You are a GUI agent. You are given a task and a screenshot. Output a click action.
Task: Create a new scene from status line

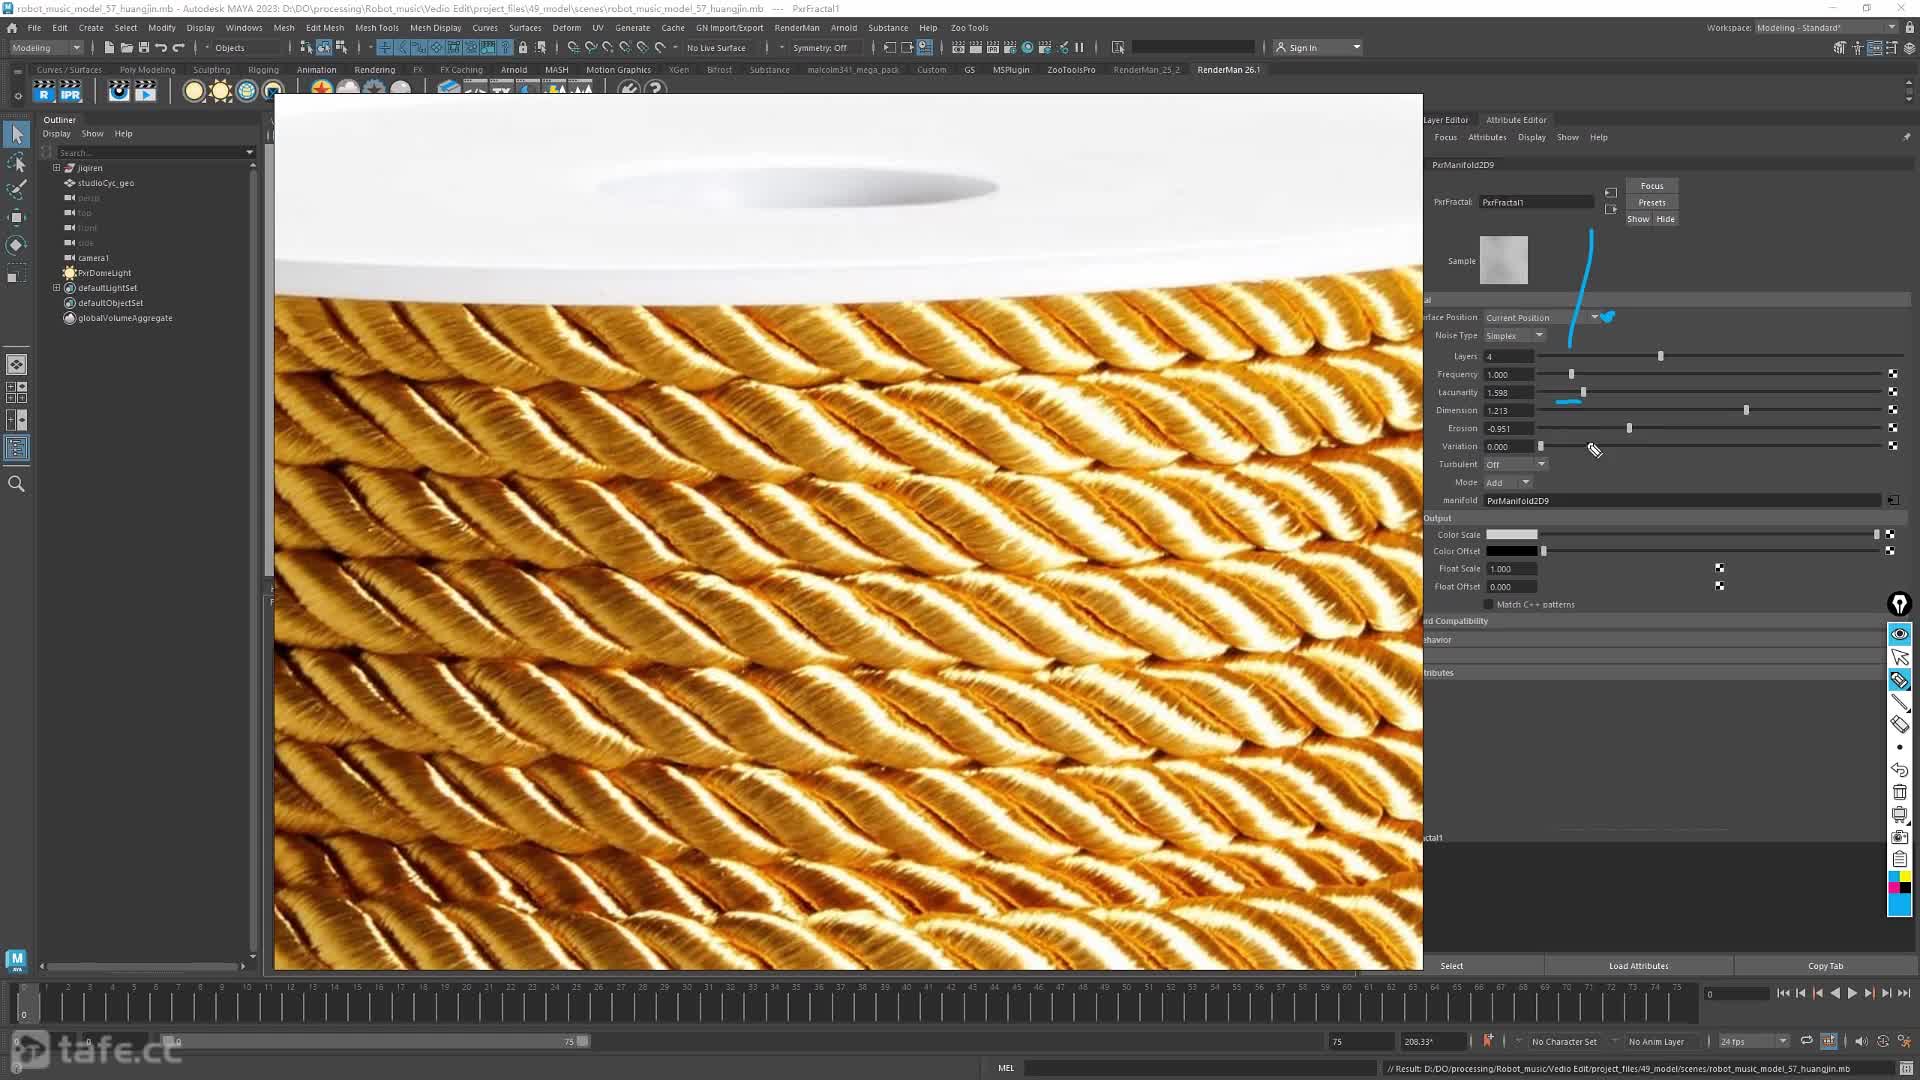coord(109,47)
